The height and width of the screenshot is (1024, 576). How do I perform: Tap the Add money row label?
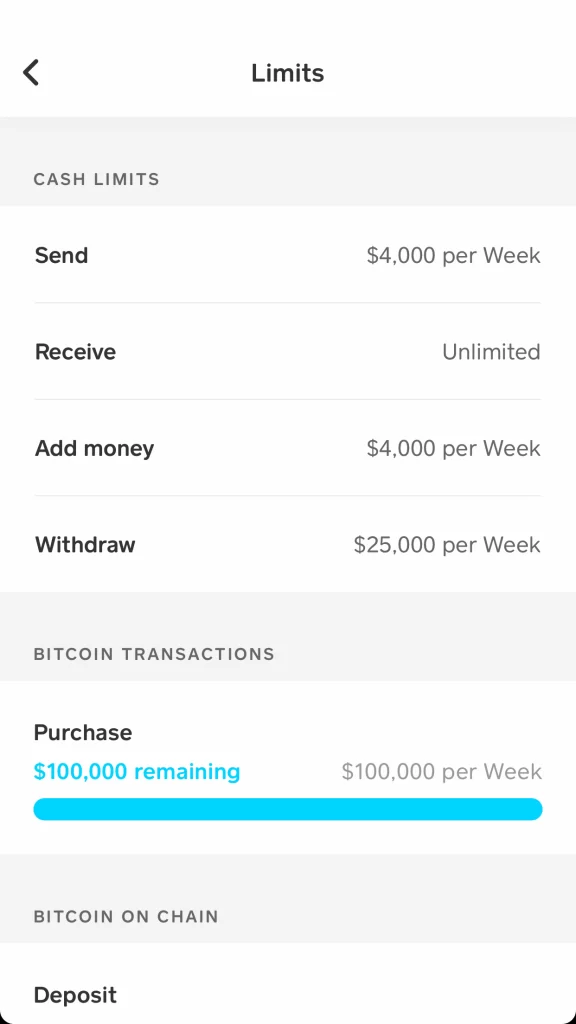pos(94,448)
